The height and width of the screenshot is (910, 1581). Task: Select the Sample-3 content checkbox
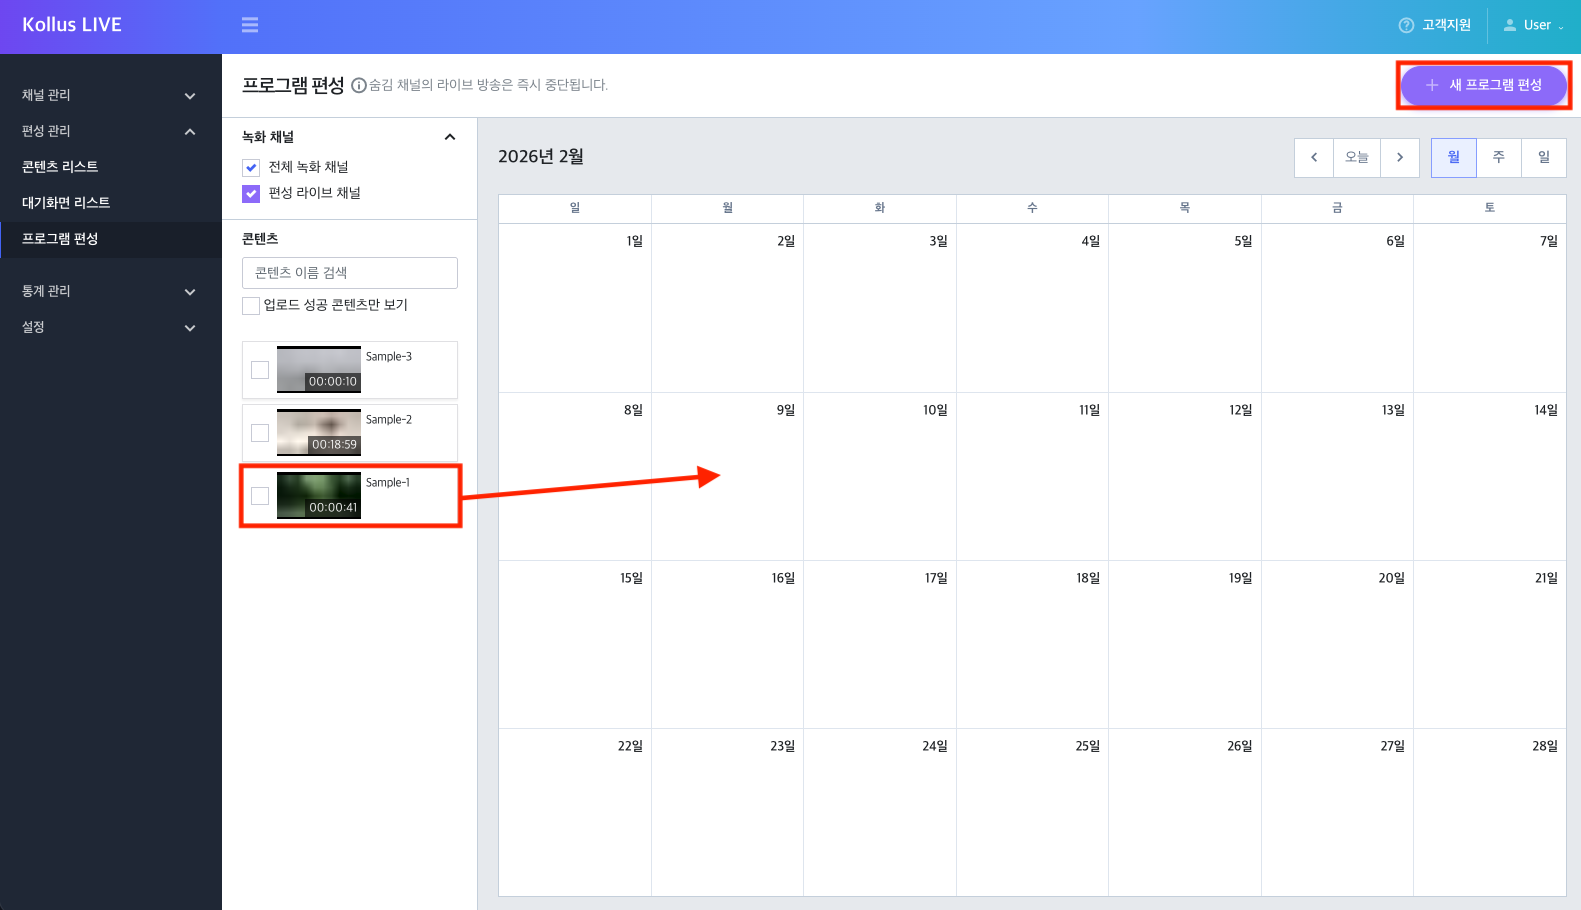[260, 370]
